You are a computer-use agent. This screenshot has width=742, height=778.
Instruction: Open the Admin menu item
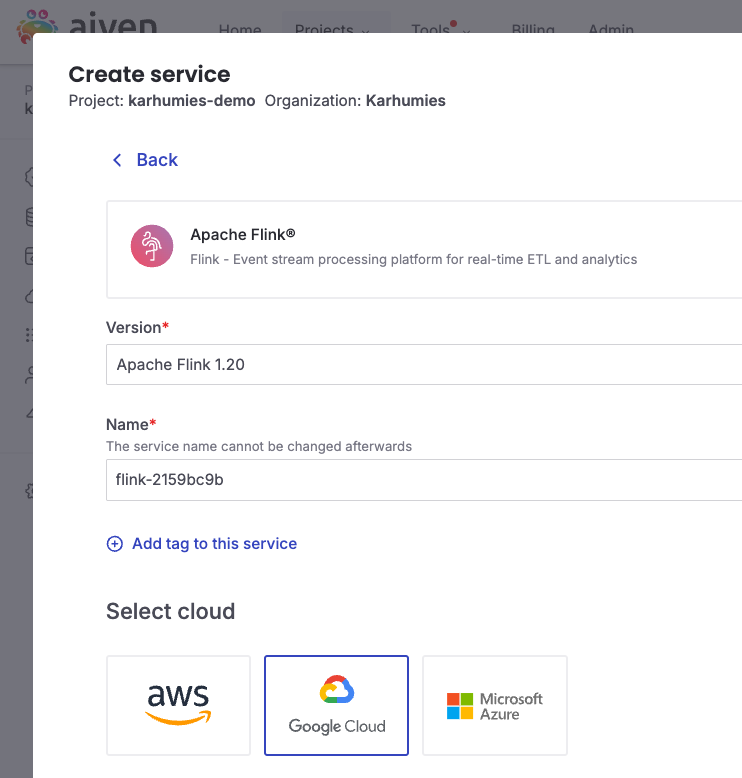pyautogui.click(x=611, y=29)
